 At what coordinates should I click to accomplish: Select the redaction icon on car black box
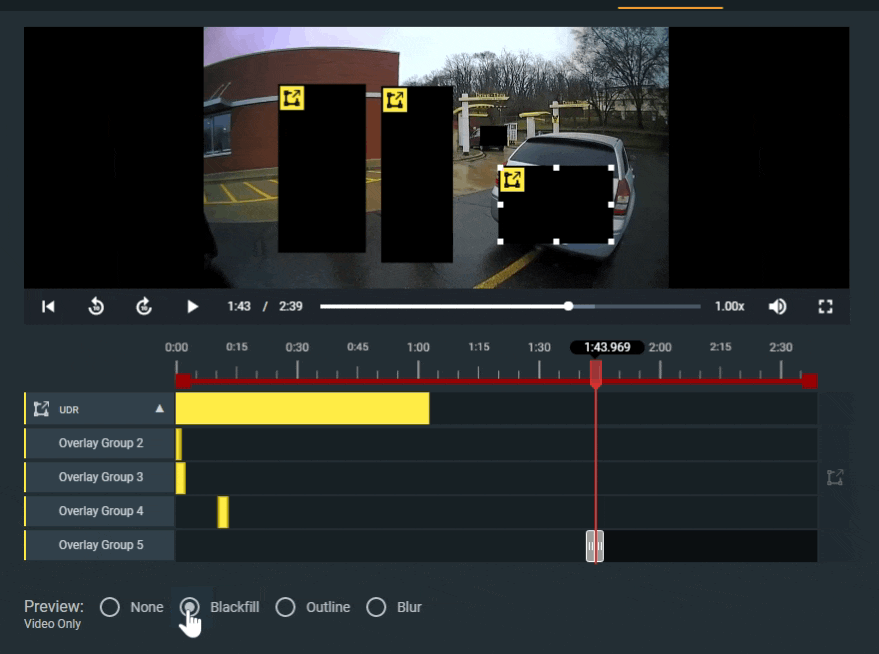click(x=512, y=180)
